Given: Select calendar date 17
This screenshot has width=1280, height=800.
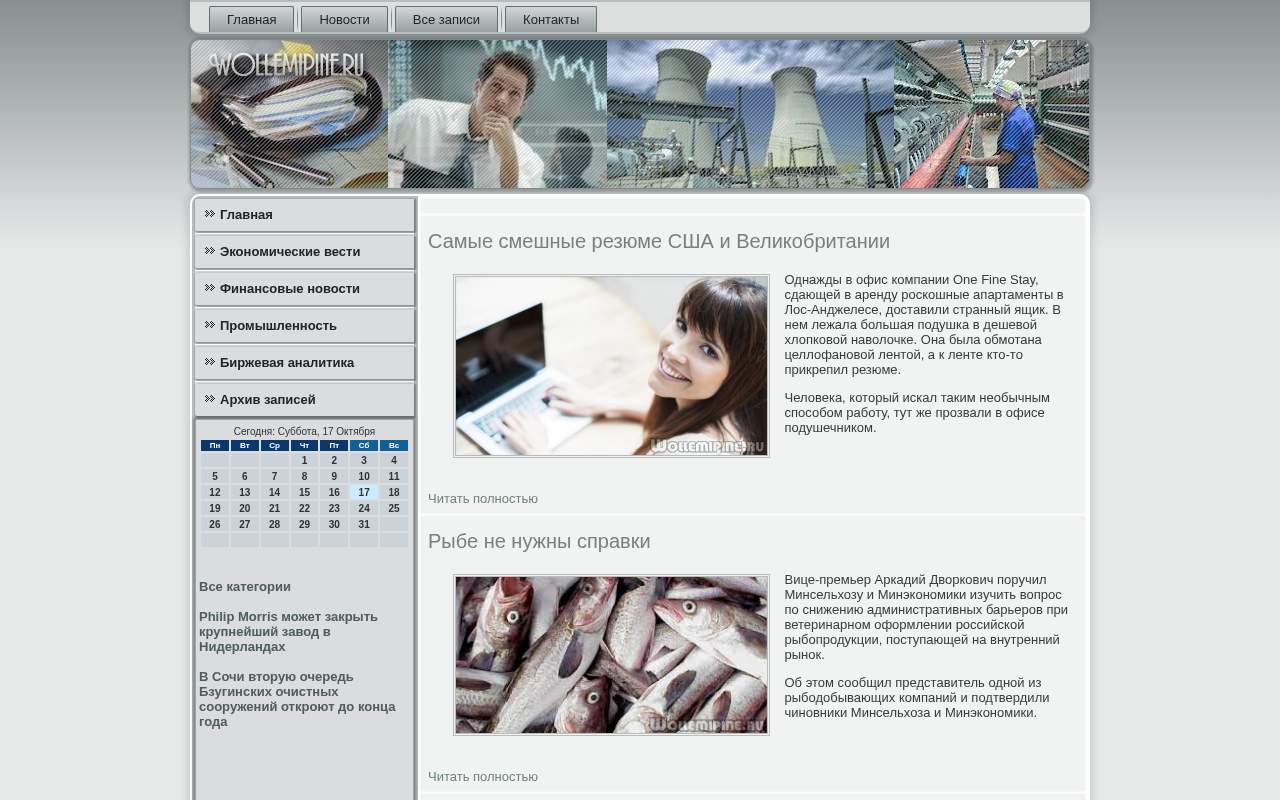Looking at the screenshot, I should (364, 492).
